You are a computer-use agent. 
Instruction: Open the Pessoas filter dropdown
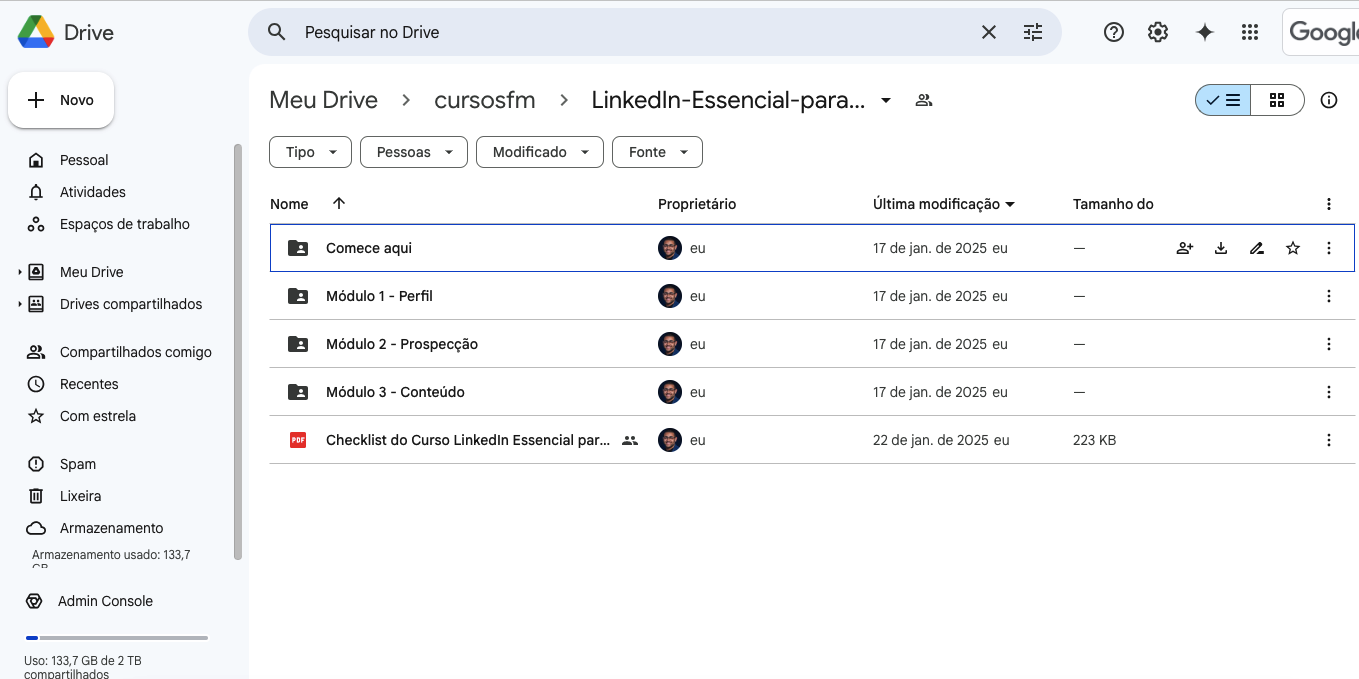(x=414, y=152)
